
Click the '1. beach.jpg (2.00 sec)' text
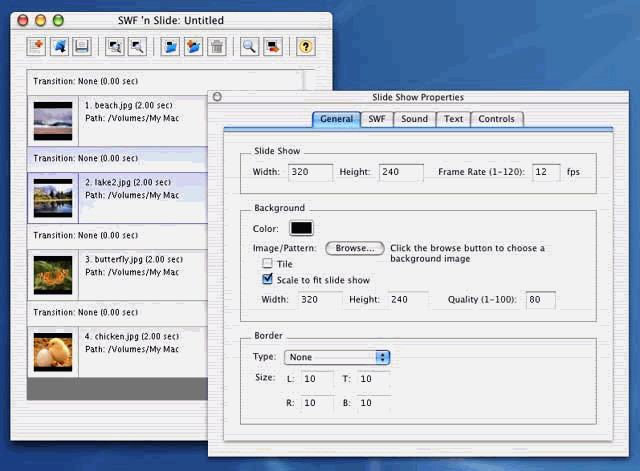tap(129, 105)
